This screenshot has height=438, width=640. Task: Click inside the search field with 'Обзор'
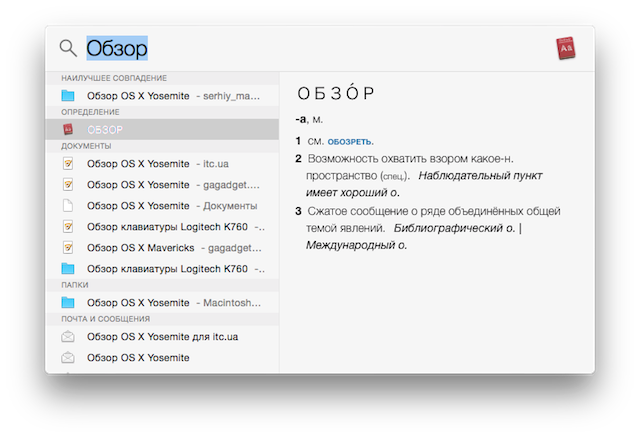tap(117, 48)
